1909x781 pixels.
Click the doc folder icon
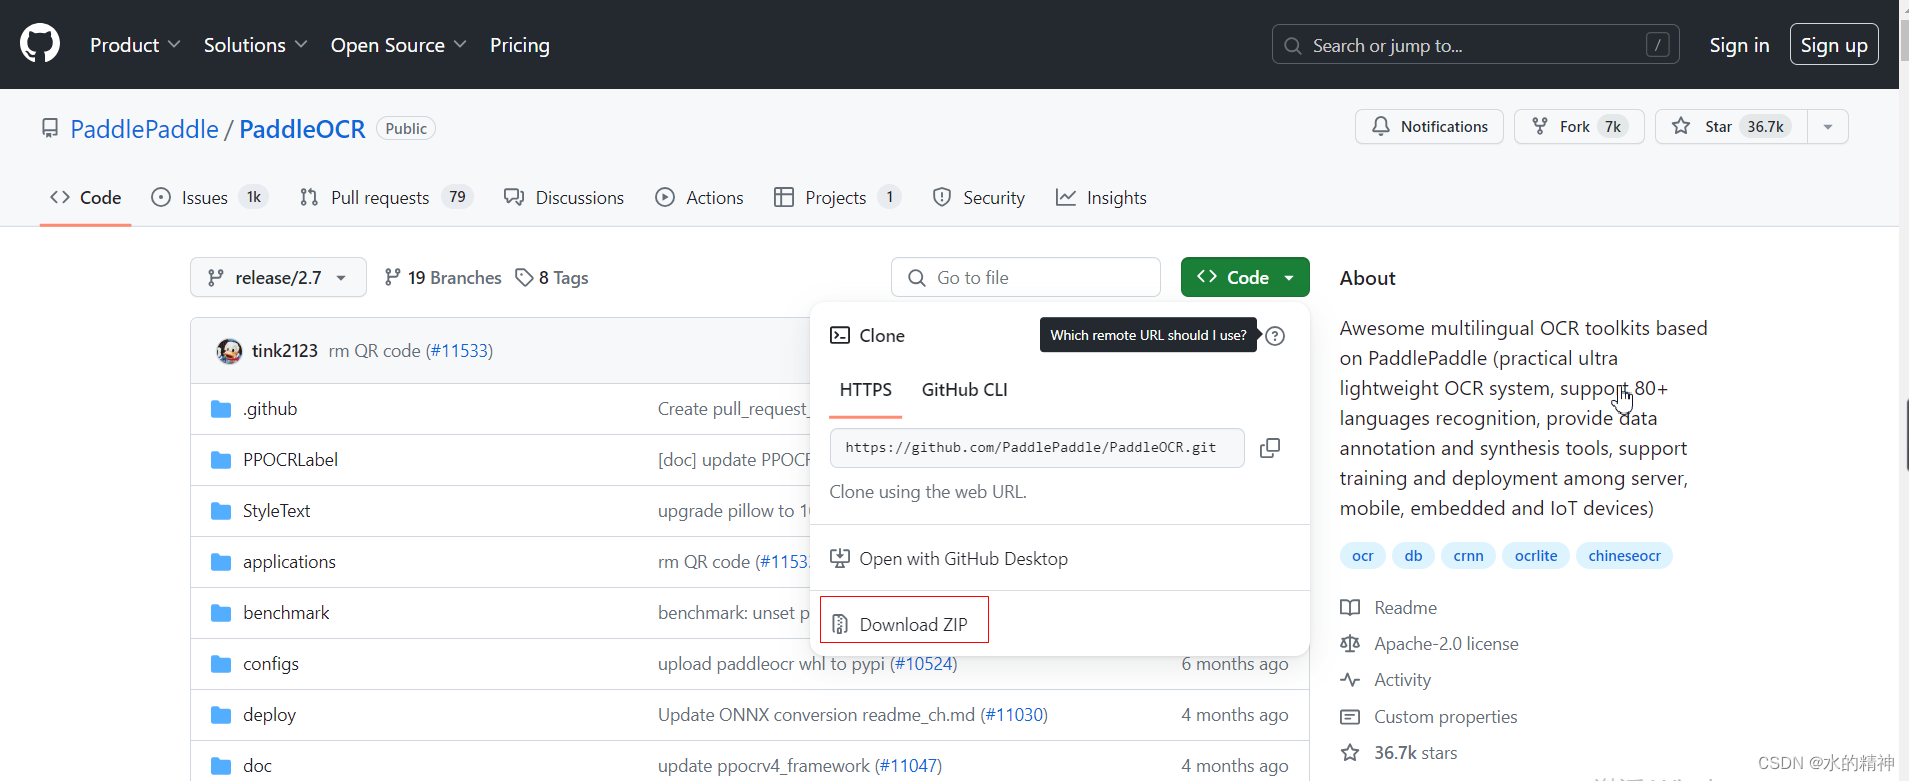click(221, 766)
